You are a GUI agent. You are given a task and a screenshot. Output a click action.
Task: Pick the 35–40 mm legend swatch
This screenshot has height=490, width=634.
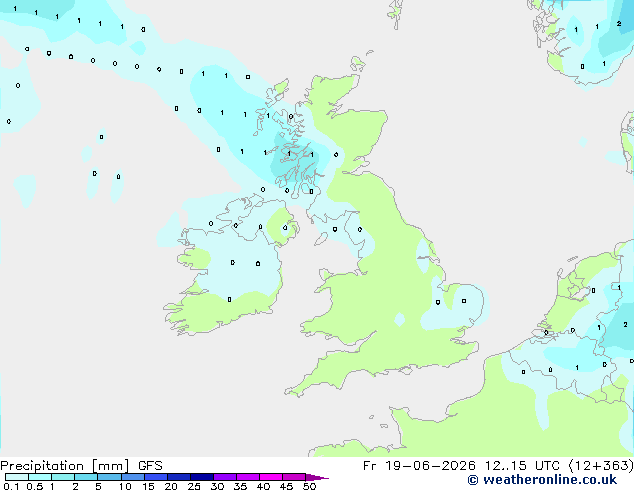(x=247, y=477)
